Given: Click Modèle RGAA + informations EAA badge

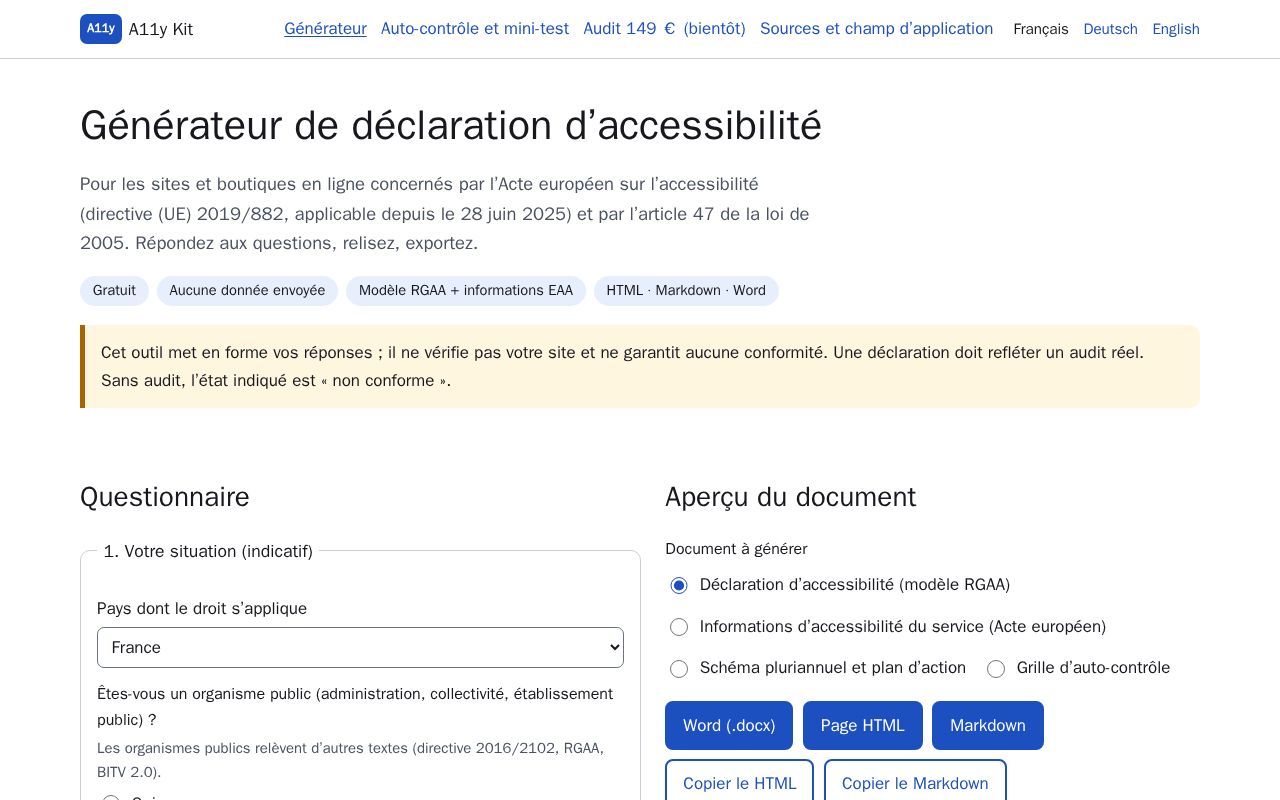Looking at the screenshot, I should pyautogui.click(x=466, y=291).
